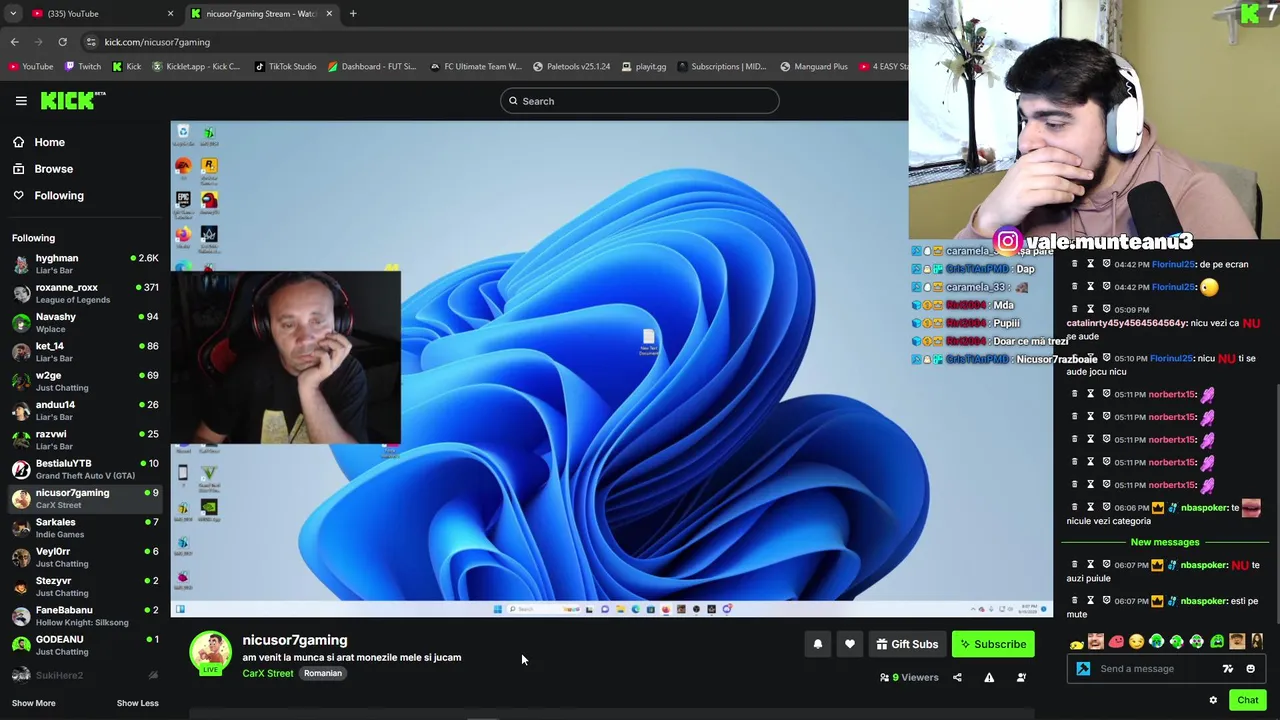
Task: Open ket_14 channel in sidebar
Action: tap(85, 352)
